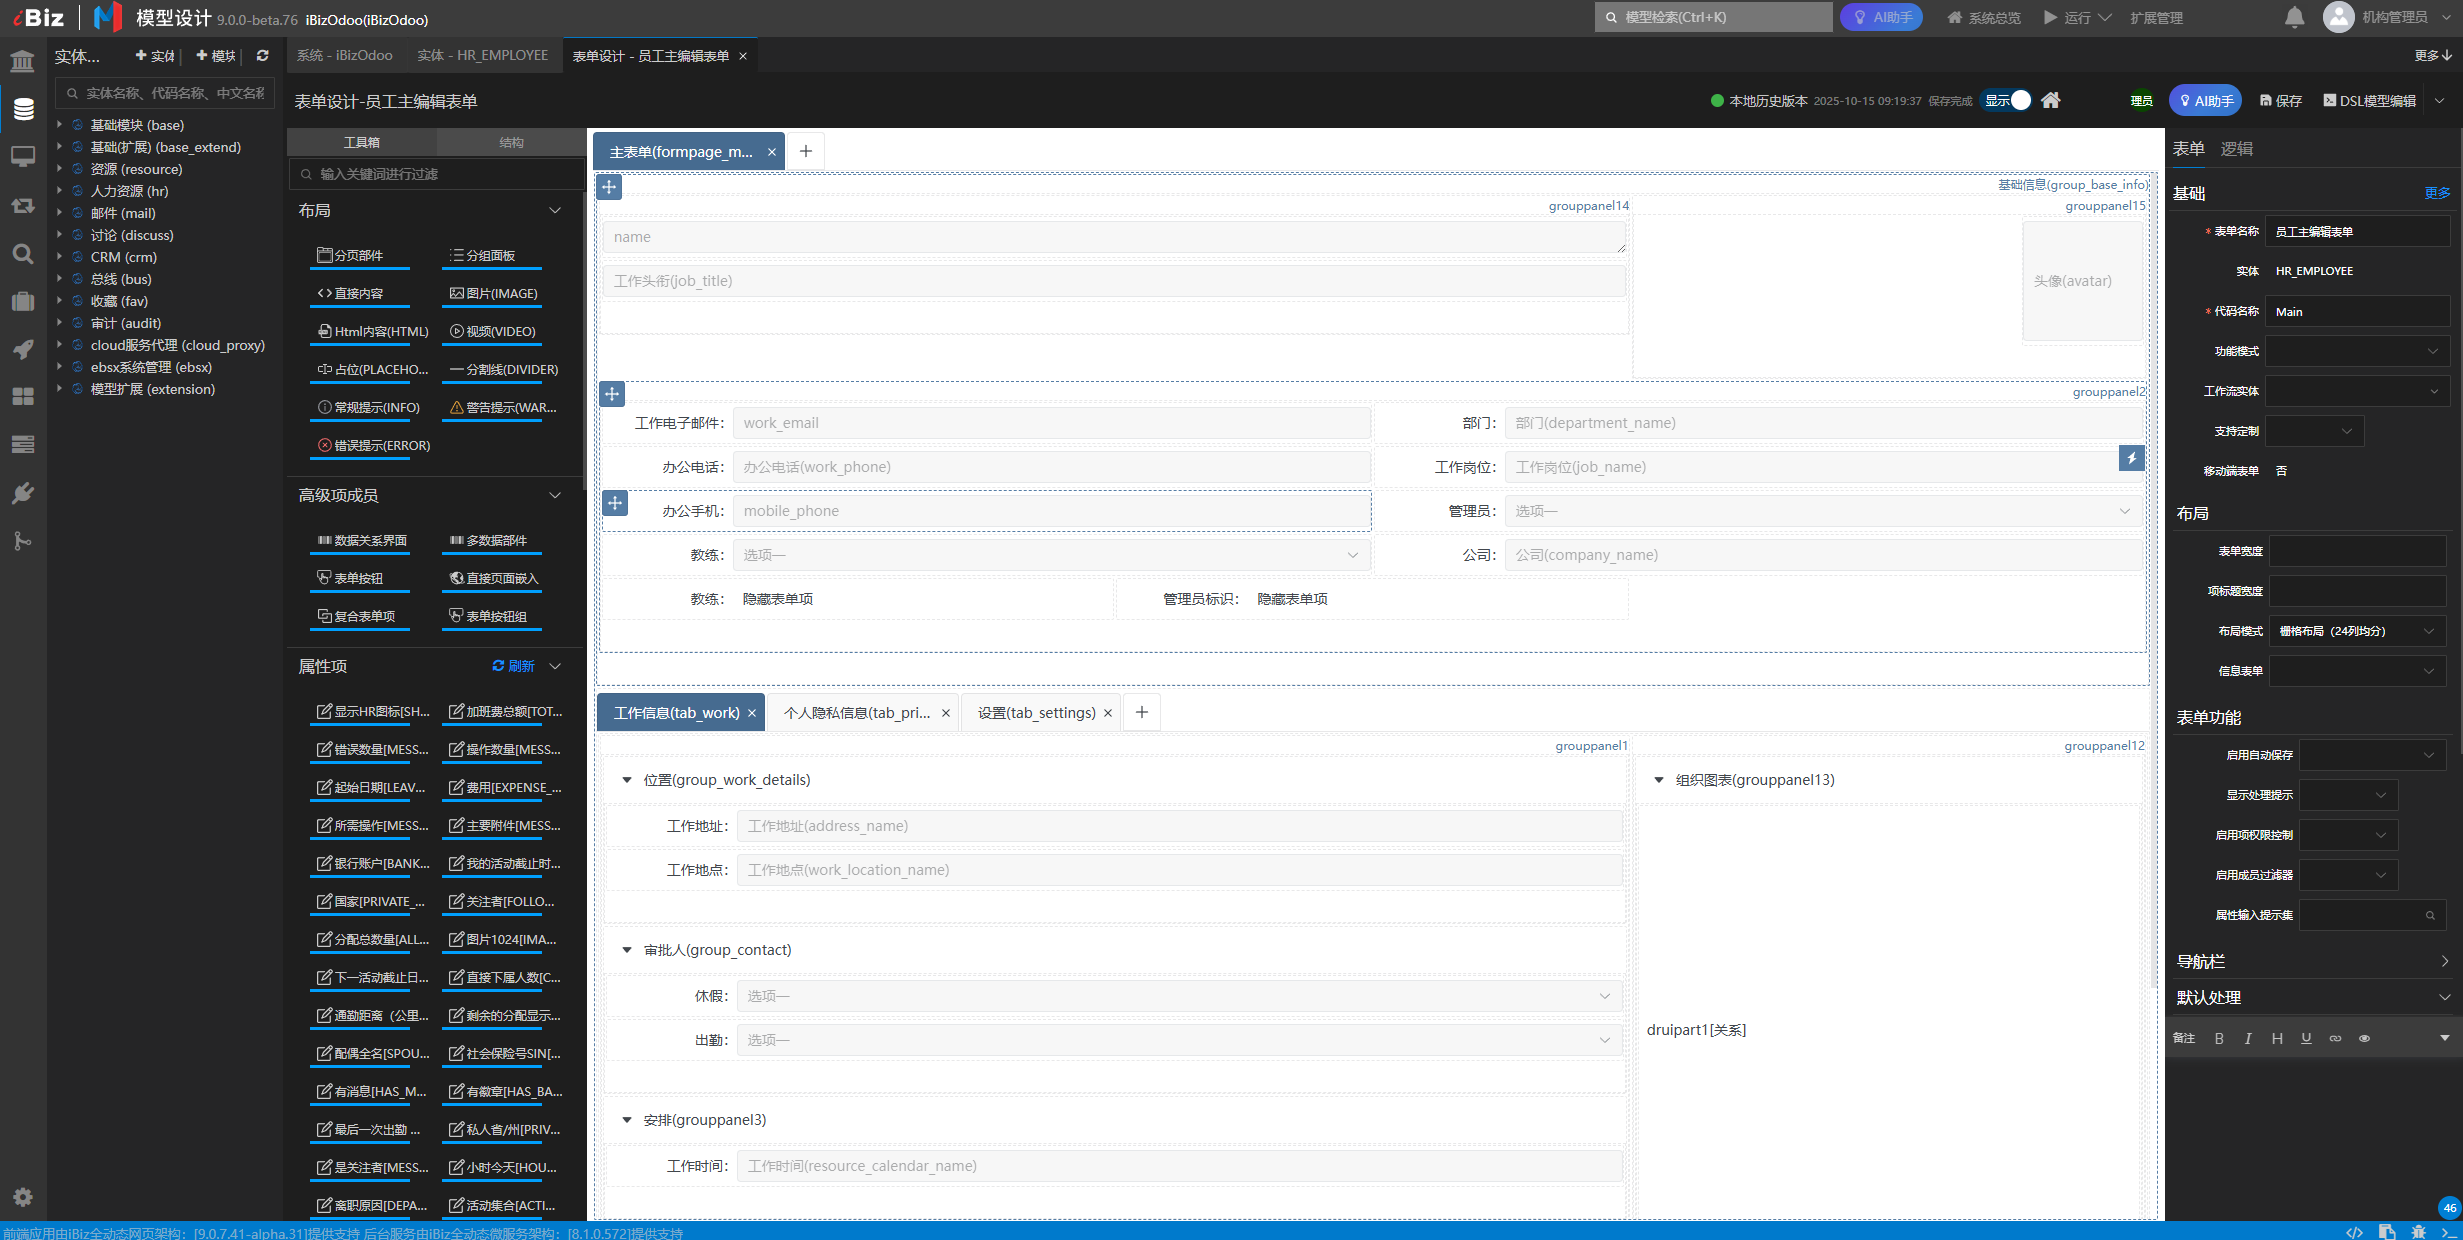
Task: Open the 启用自动保存 dropdown
Action: pyautogui.click(x=2371, y=755)
